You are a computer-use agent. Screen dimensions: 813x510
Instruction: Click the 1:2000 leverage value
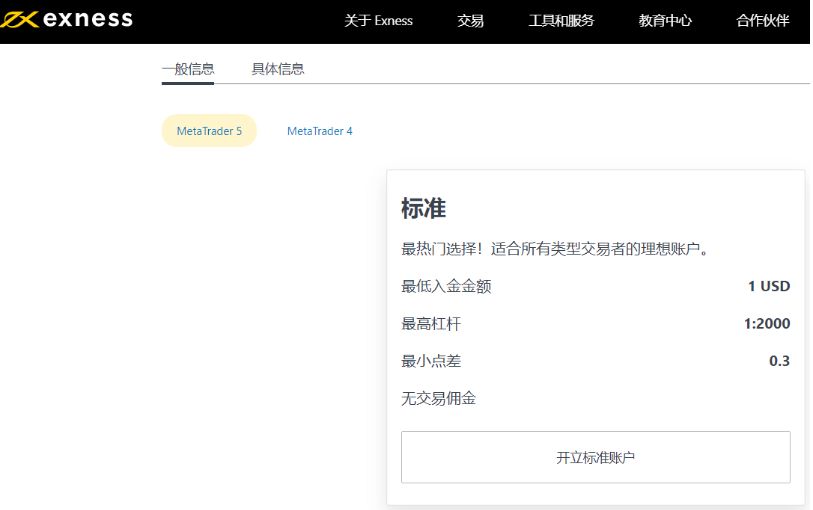(x=767, y=323)
